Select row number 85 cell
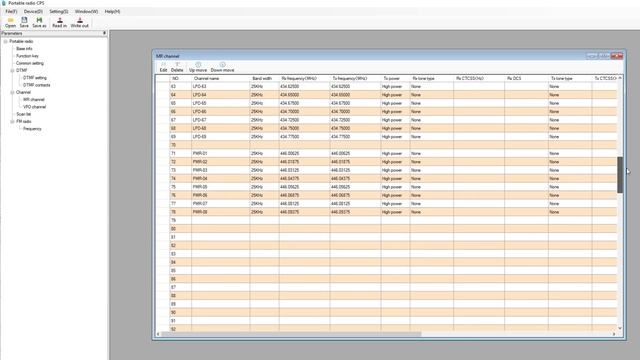The height and width of the screenshot is (360, 640). pos(180,271)
